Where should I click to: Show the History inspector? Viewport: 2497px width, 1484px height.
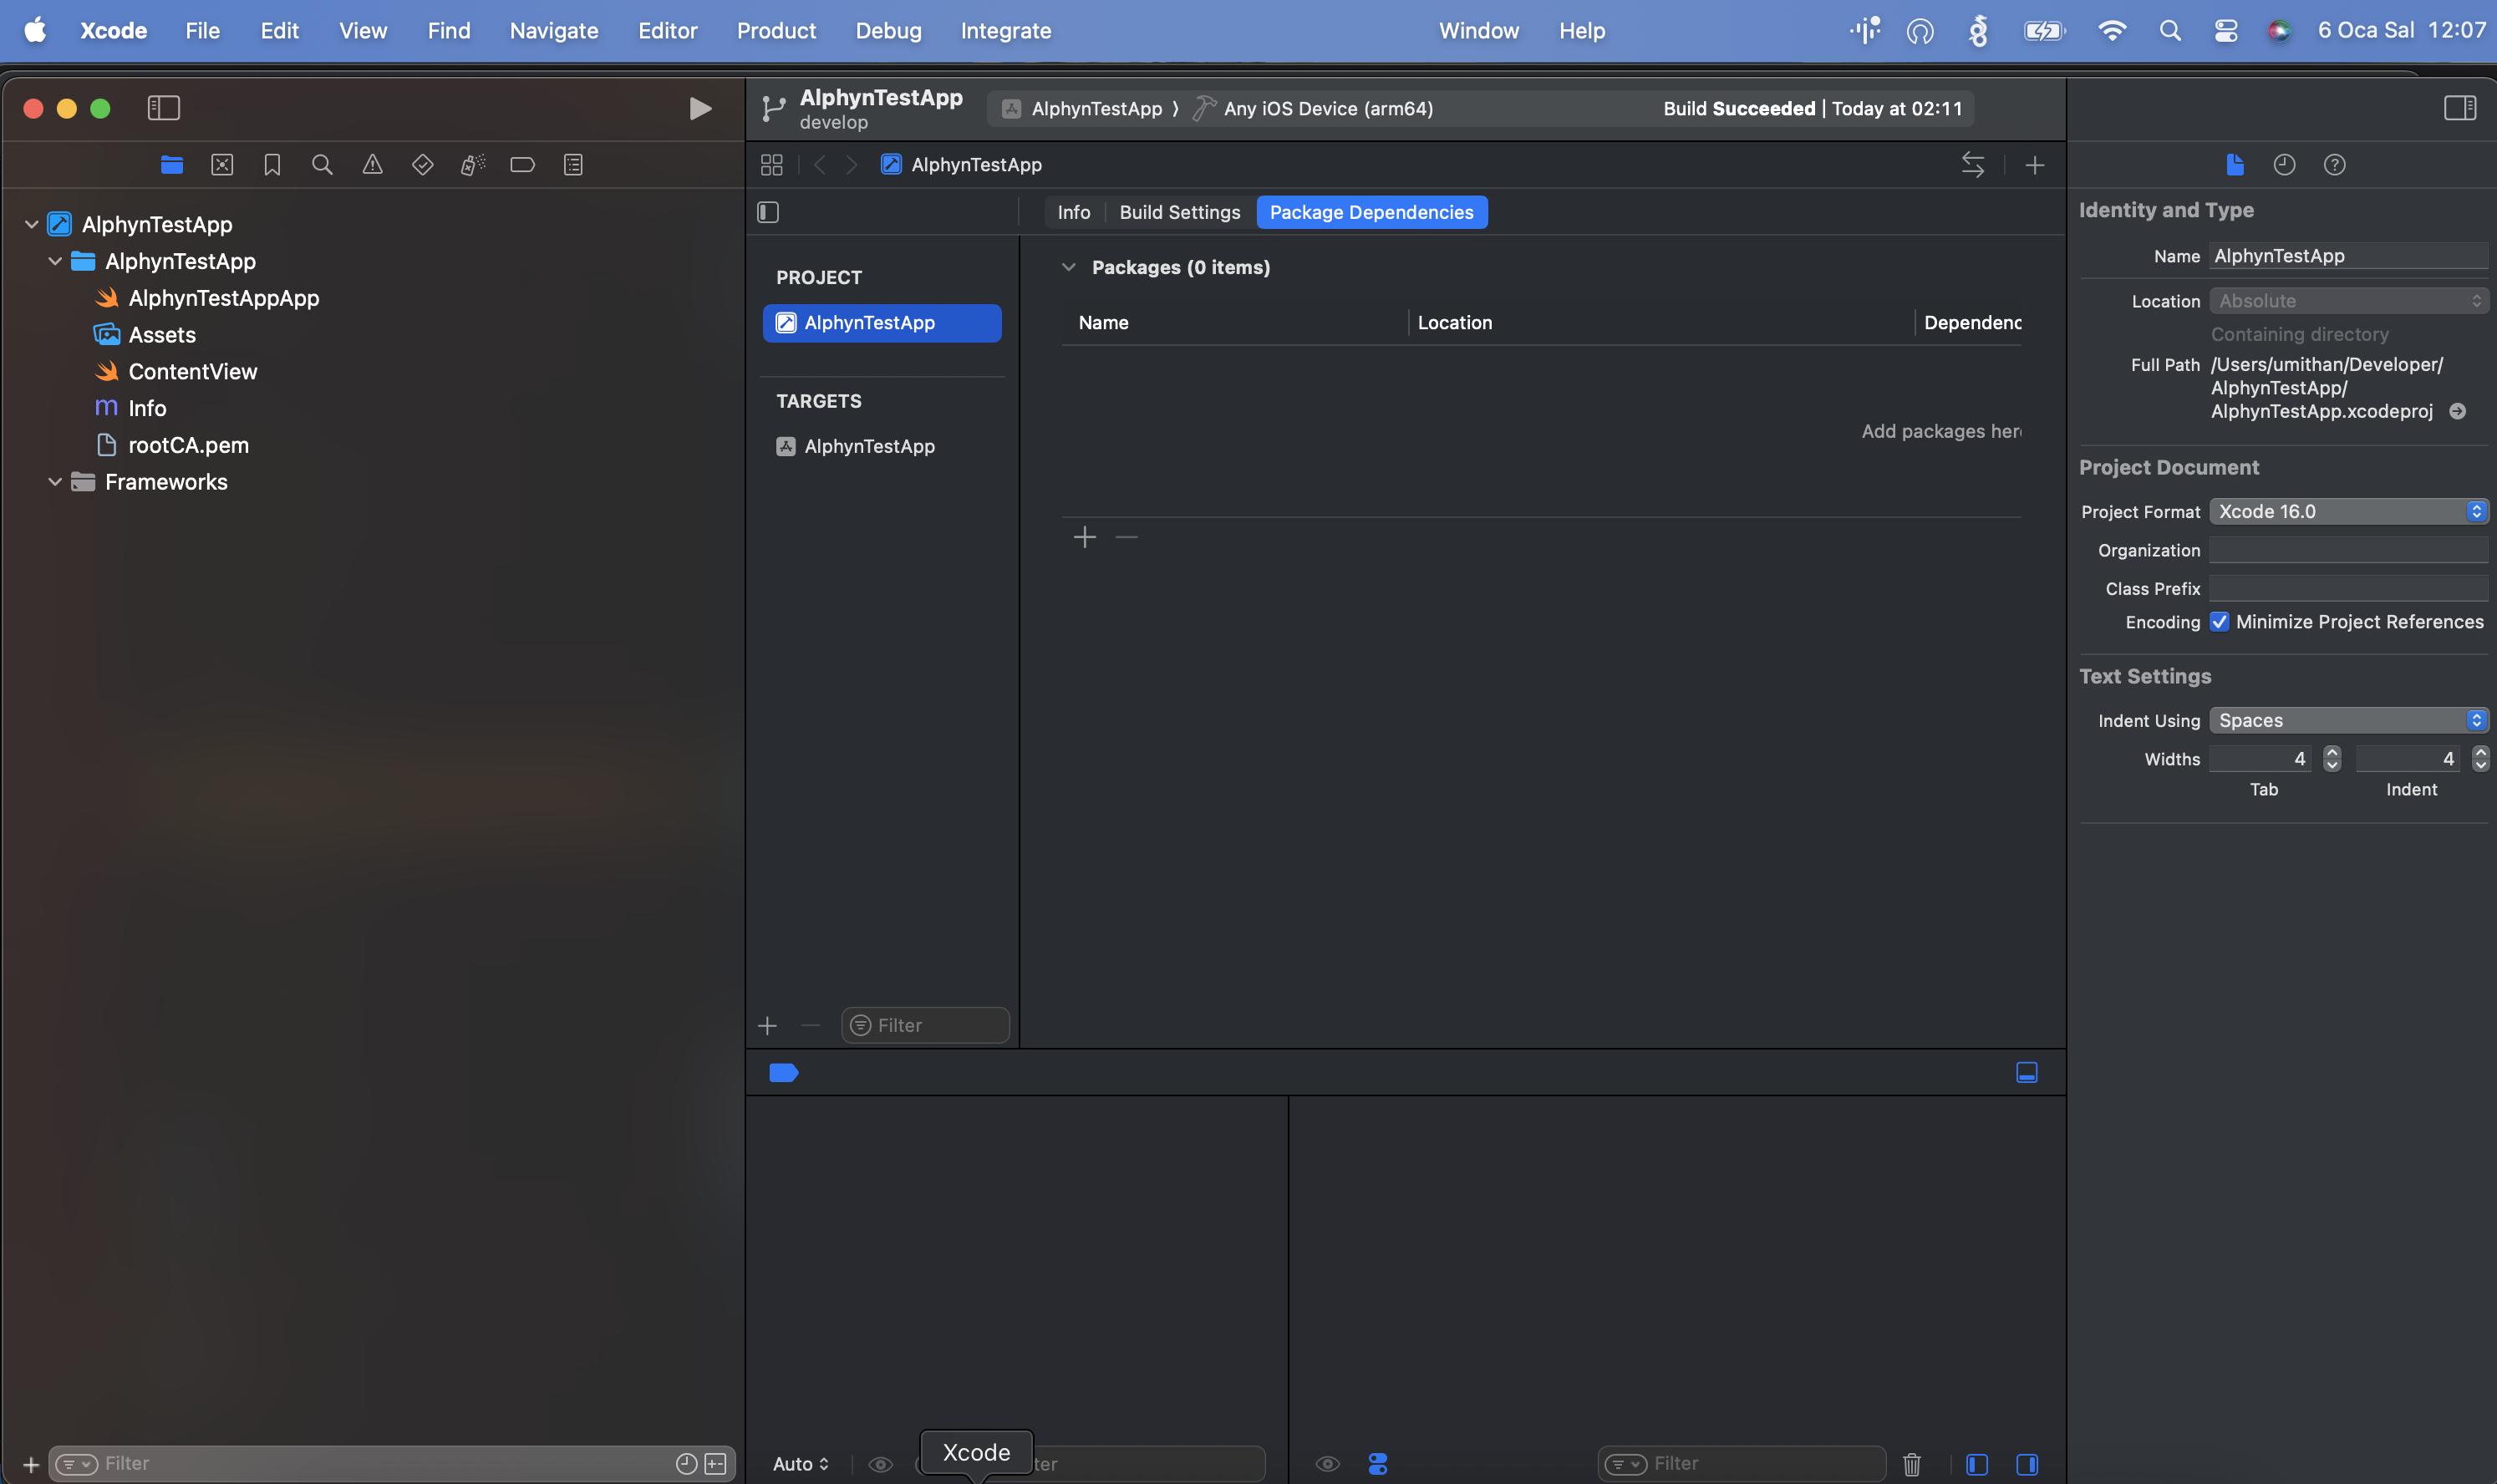pyautogui.click(x=2284, y=165)
